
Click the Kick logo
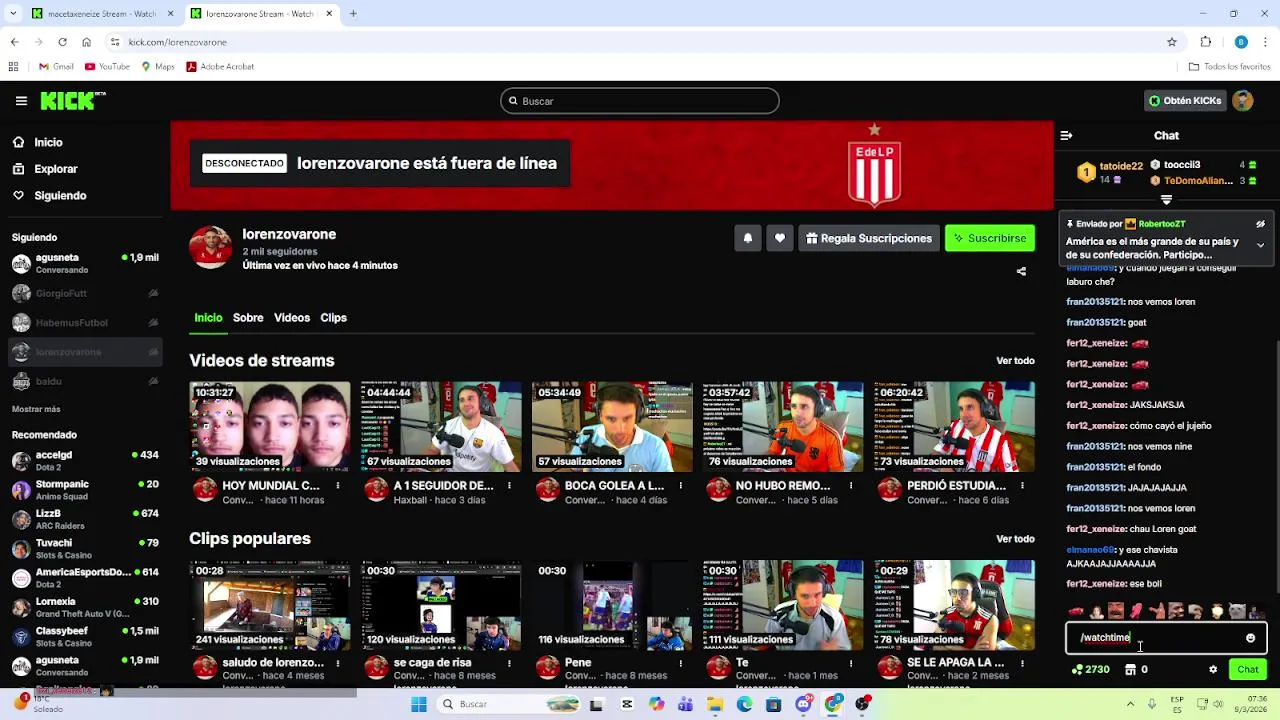[73, 100]
